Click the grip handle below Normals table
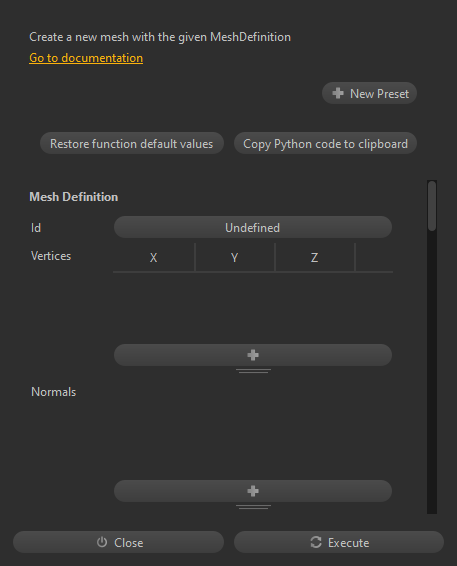The width and height of the screenshot is (457, 566). click(253, 507)
